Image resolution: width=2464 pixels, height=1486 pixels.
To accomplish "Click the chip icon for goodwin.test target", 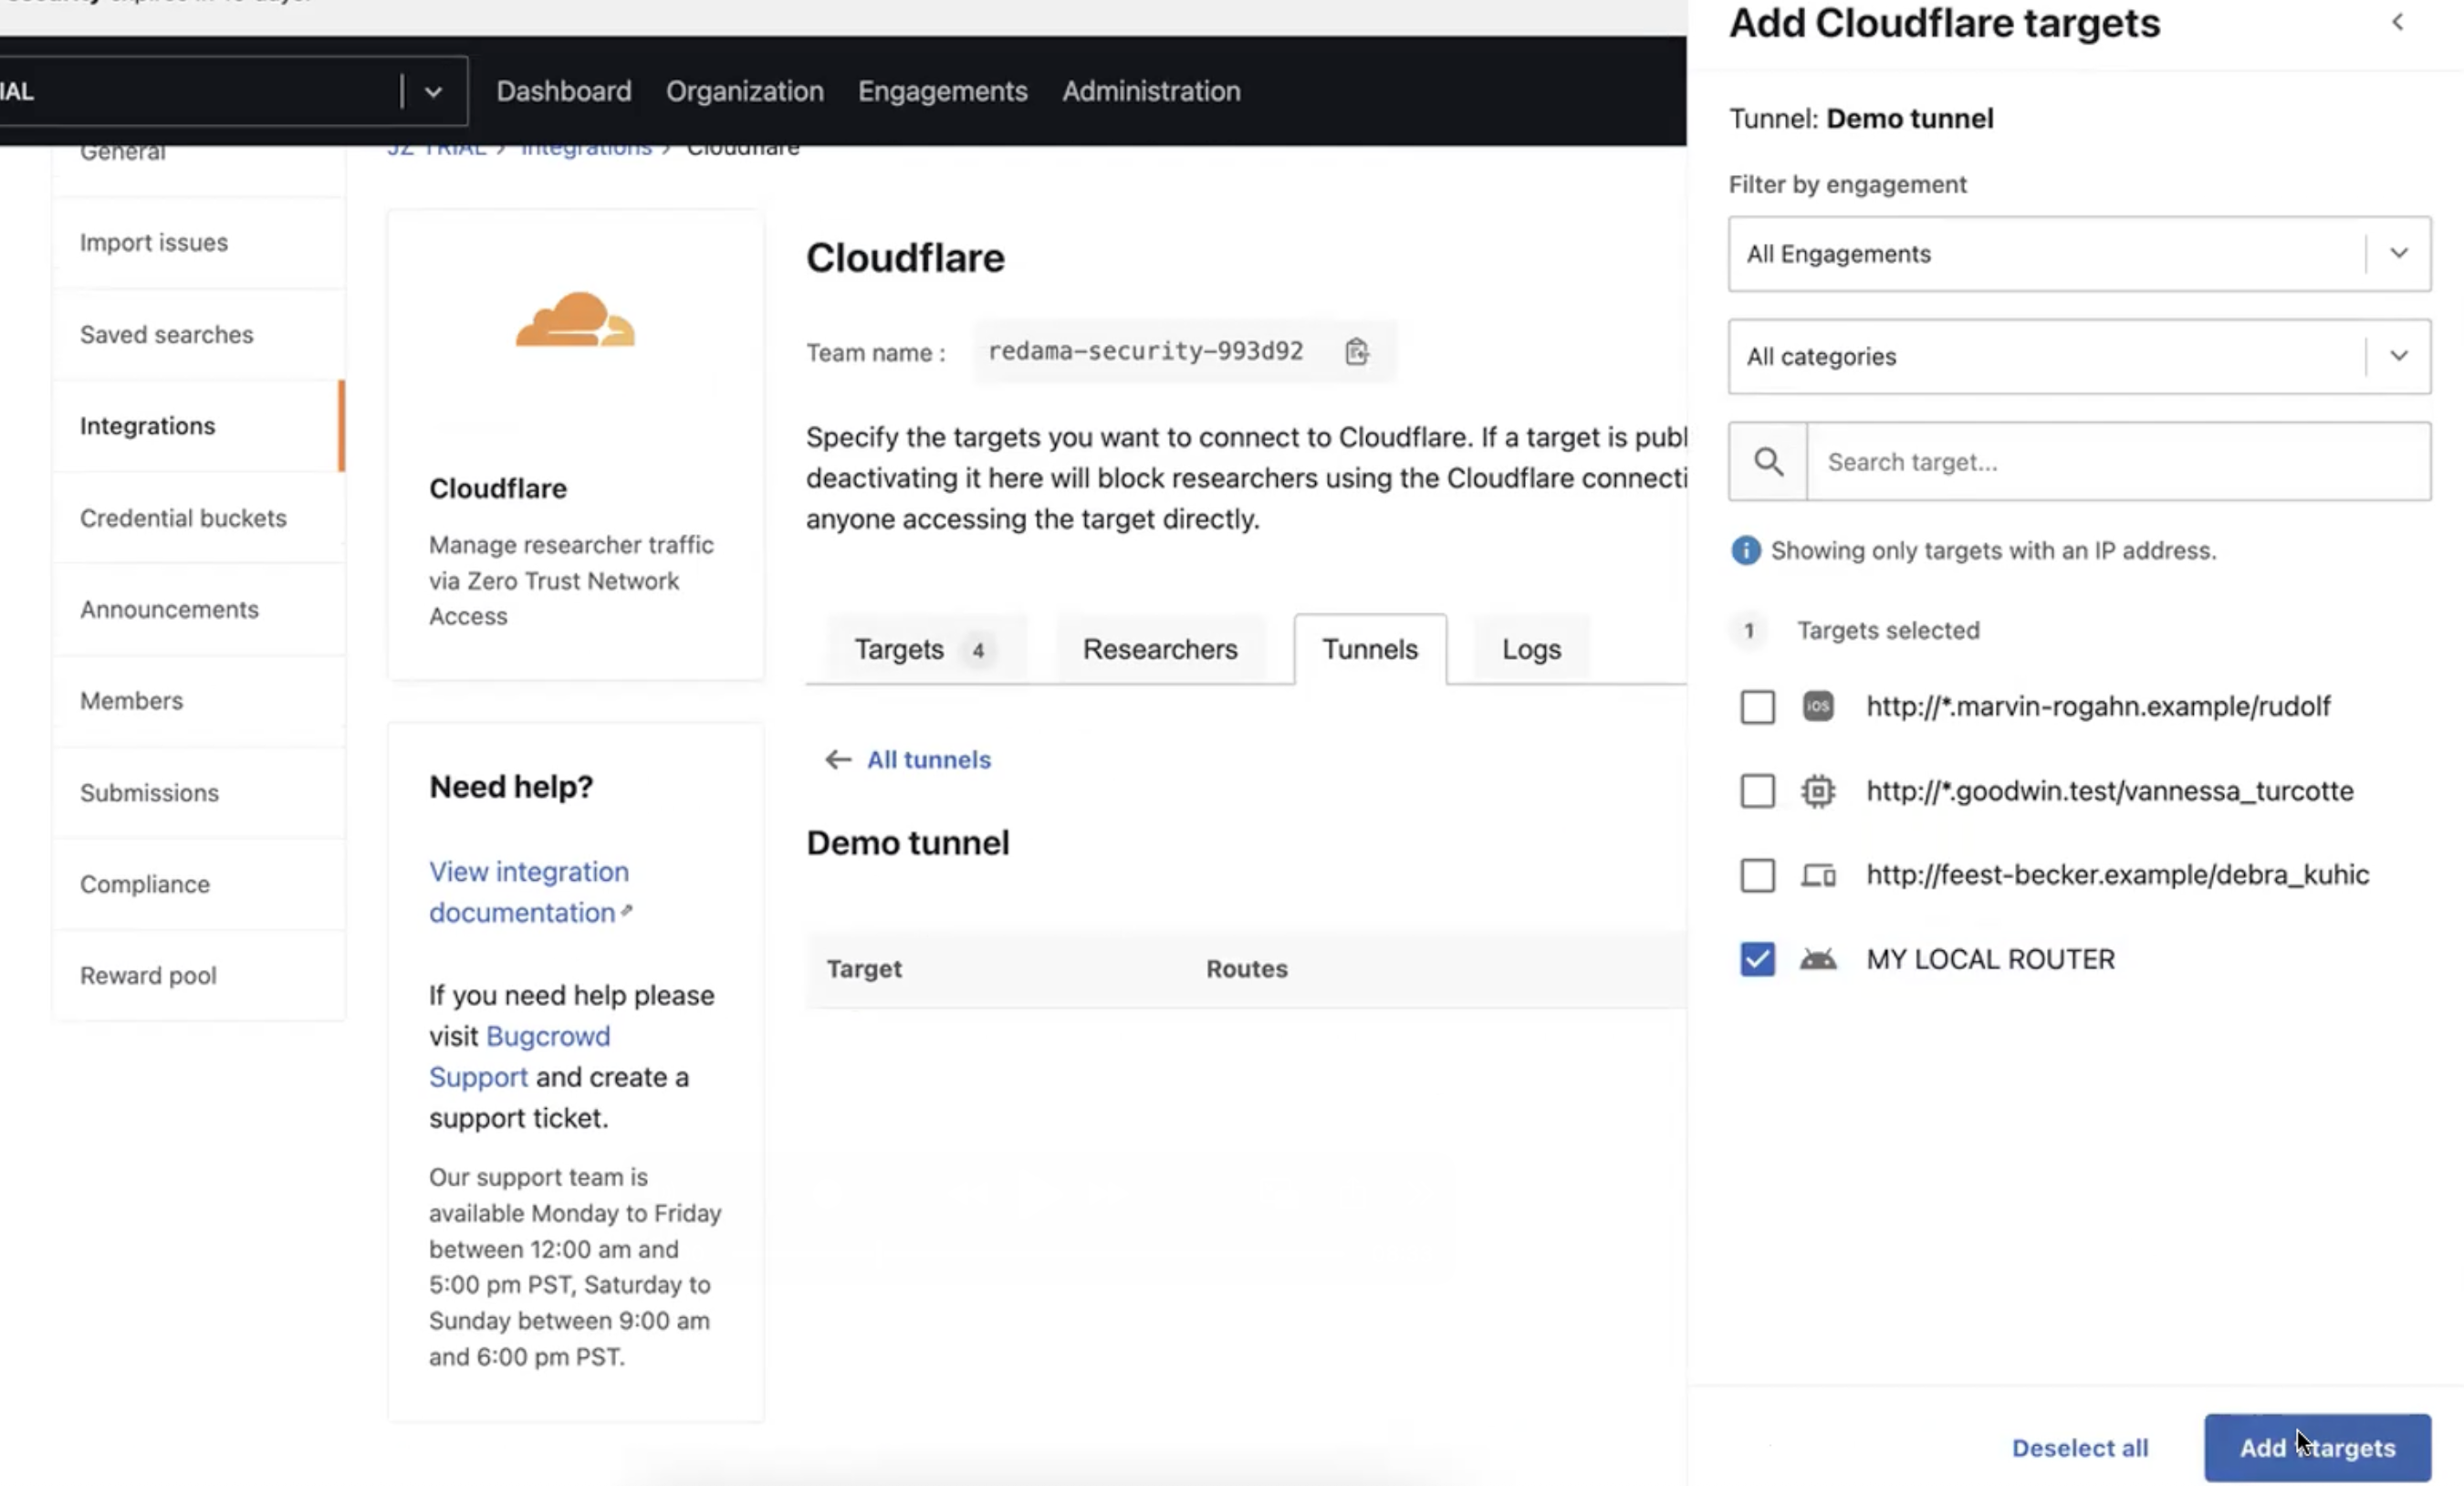I will (1818, 791).
